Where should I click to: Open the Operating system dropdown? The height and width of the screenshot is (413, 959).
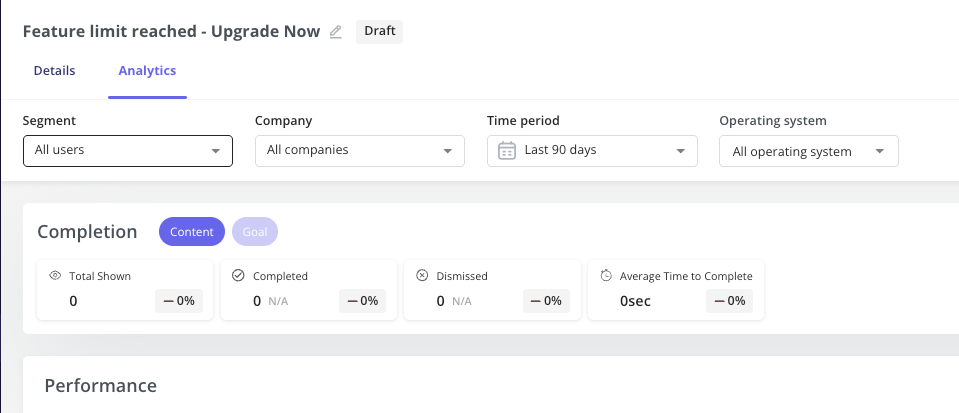pyautogui.click(x=809, y=151)
